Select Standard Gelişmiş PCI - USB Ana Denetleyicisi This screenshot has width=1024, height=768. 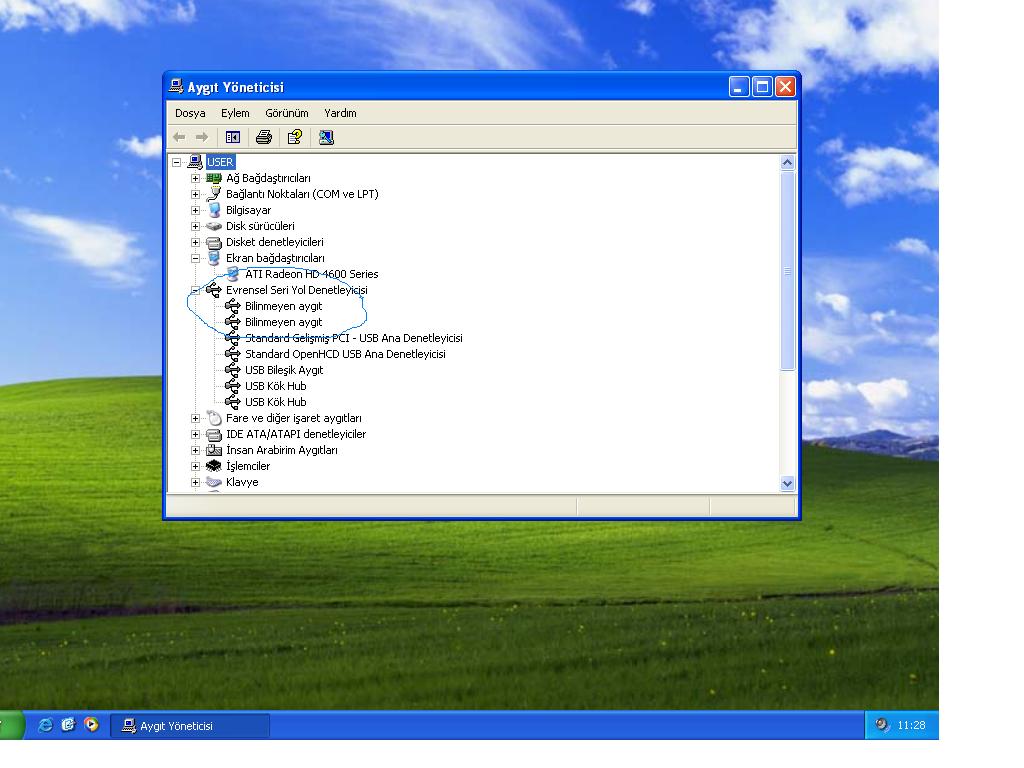tap(353, 338)
